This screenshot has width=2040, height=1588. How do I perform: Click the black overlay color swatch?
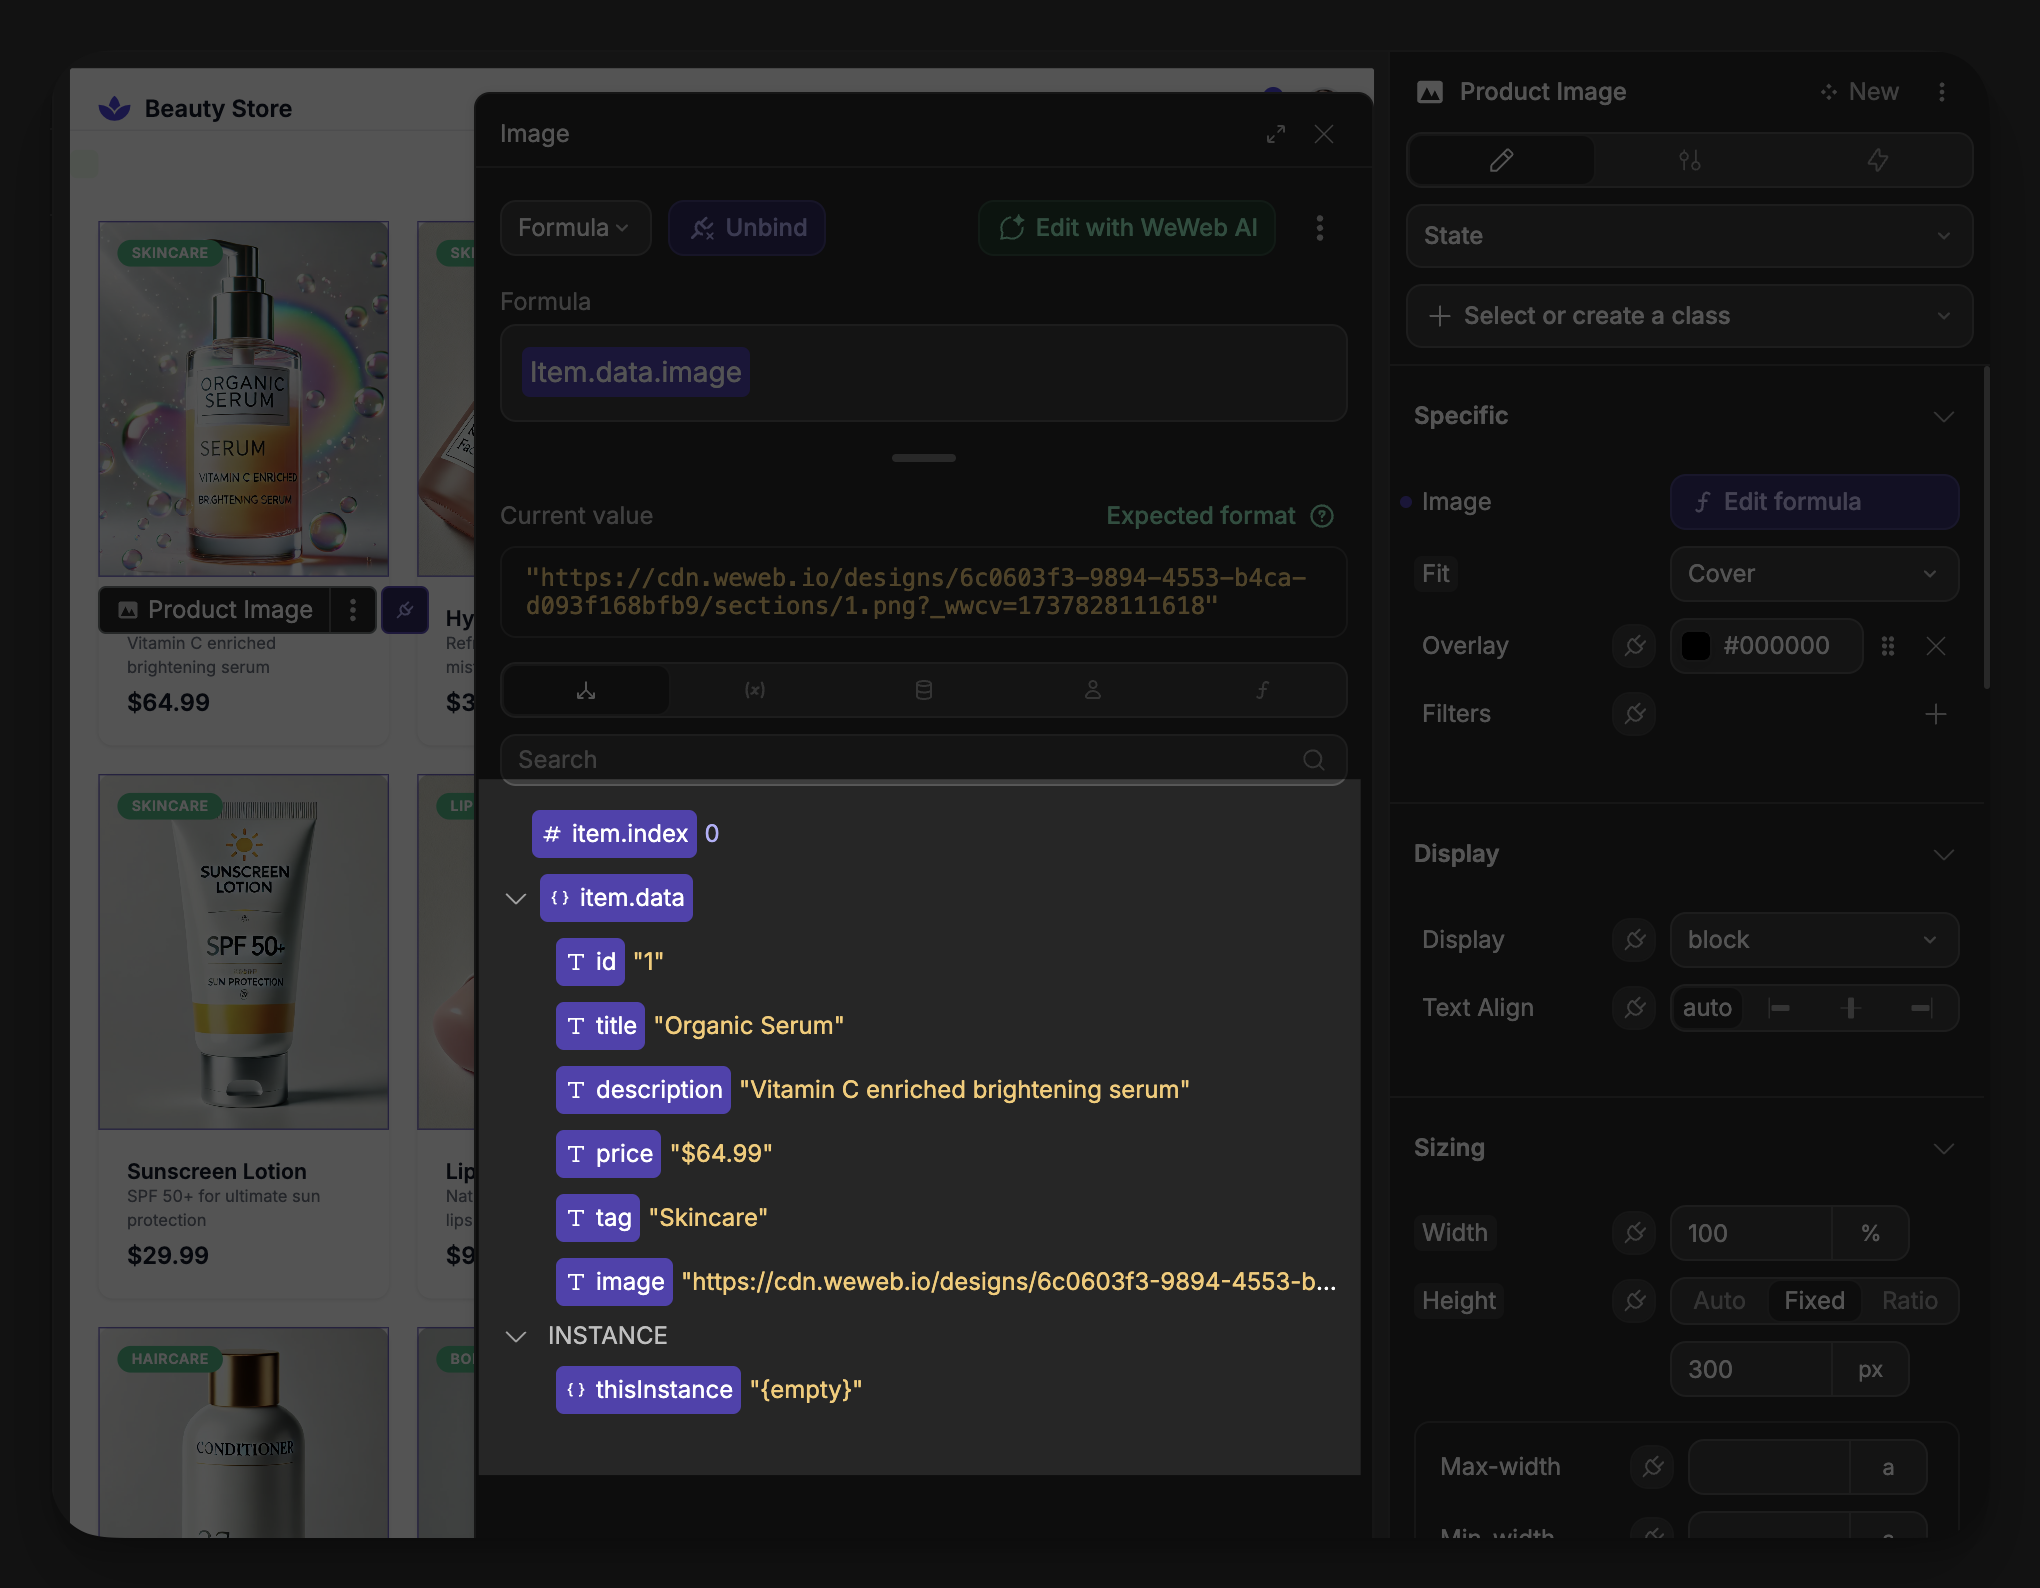pyautogui.click(x=1696, y=646)
